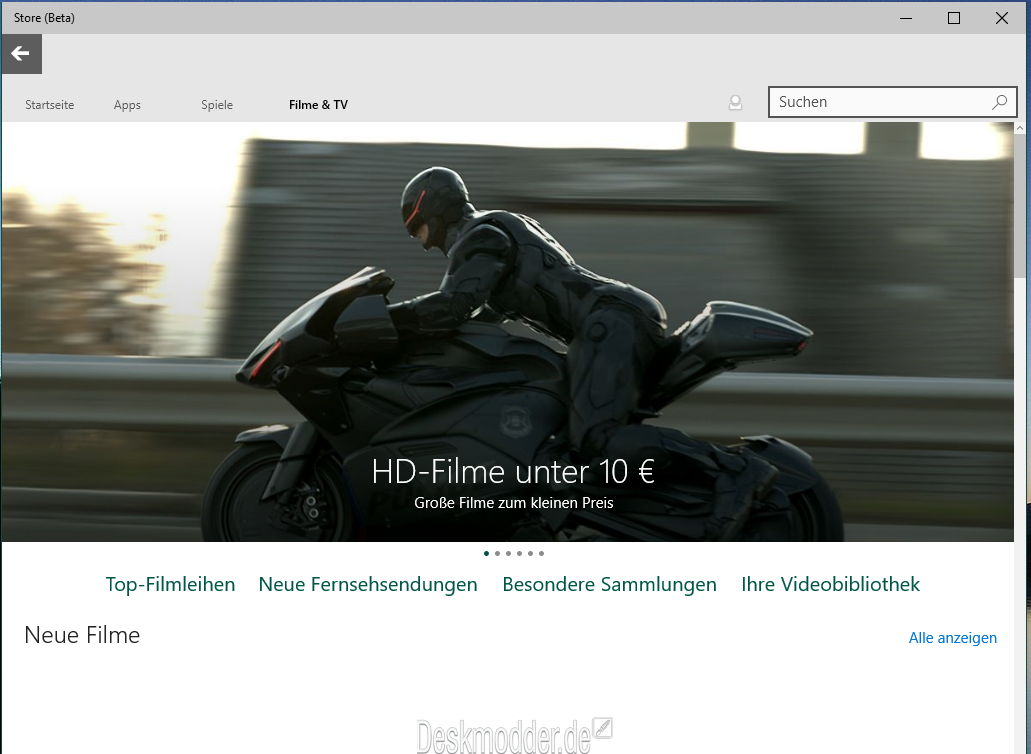Select the third carousel dot

tap(508, 554)
